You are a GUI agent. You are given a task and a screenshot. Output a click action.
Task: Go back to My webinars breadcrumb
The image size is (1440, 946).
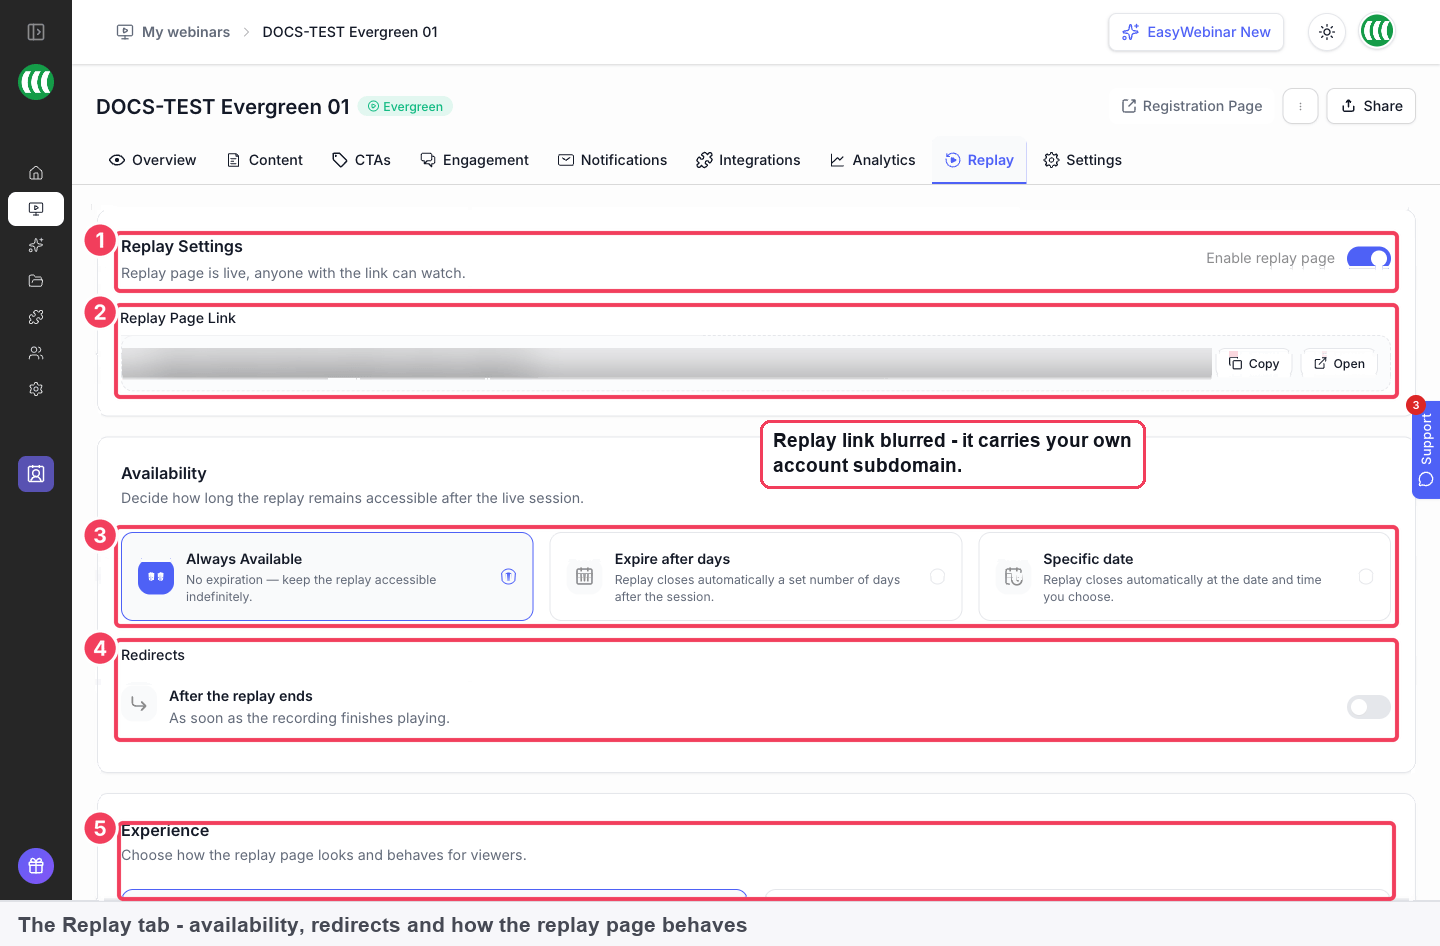pos(174,32)
